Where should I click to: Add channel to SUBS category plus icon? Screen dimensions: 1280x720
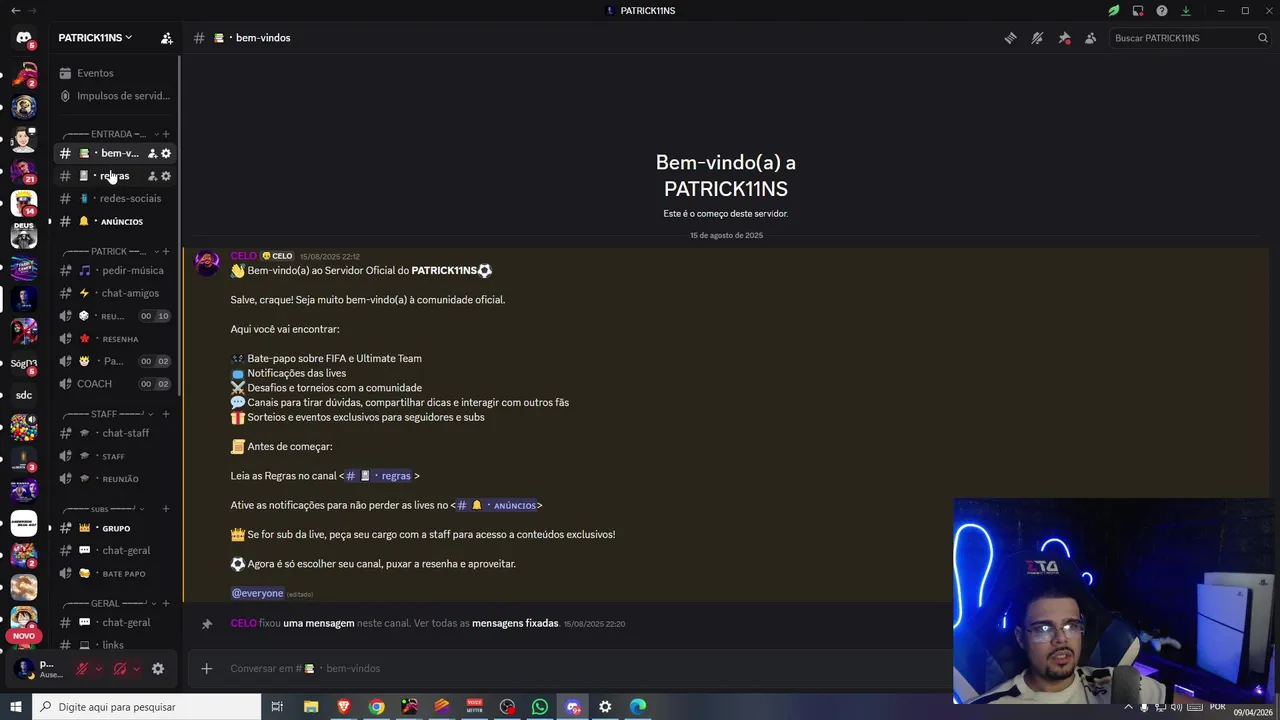coord(166,509)
